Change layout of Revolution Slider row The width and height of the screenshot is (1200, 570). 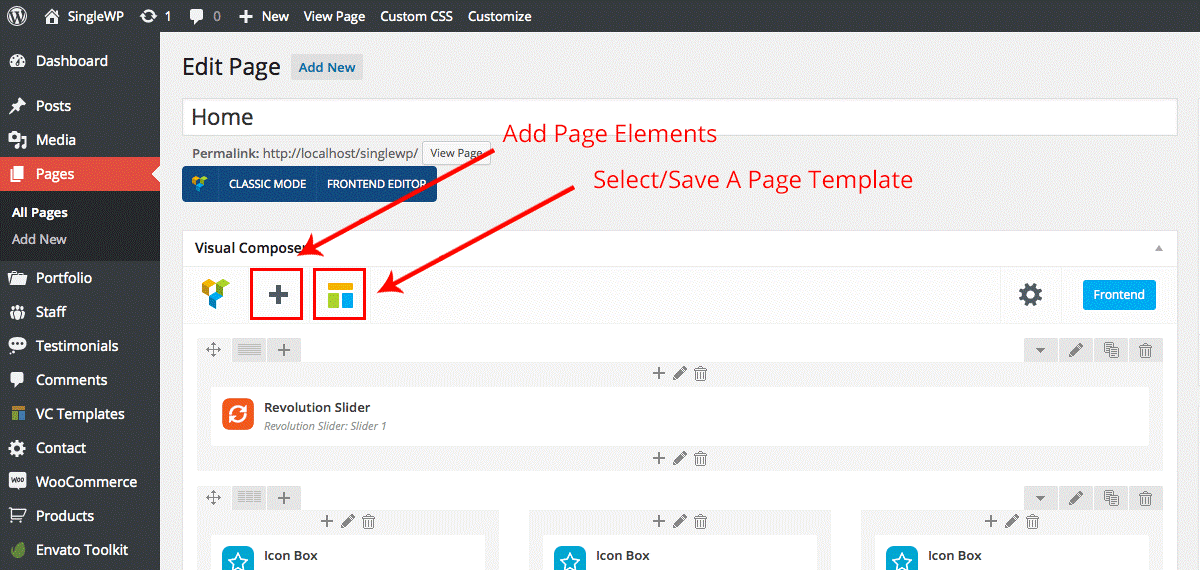(x=249, y=350)
